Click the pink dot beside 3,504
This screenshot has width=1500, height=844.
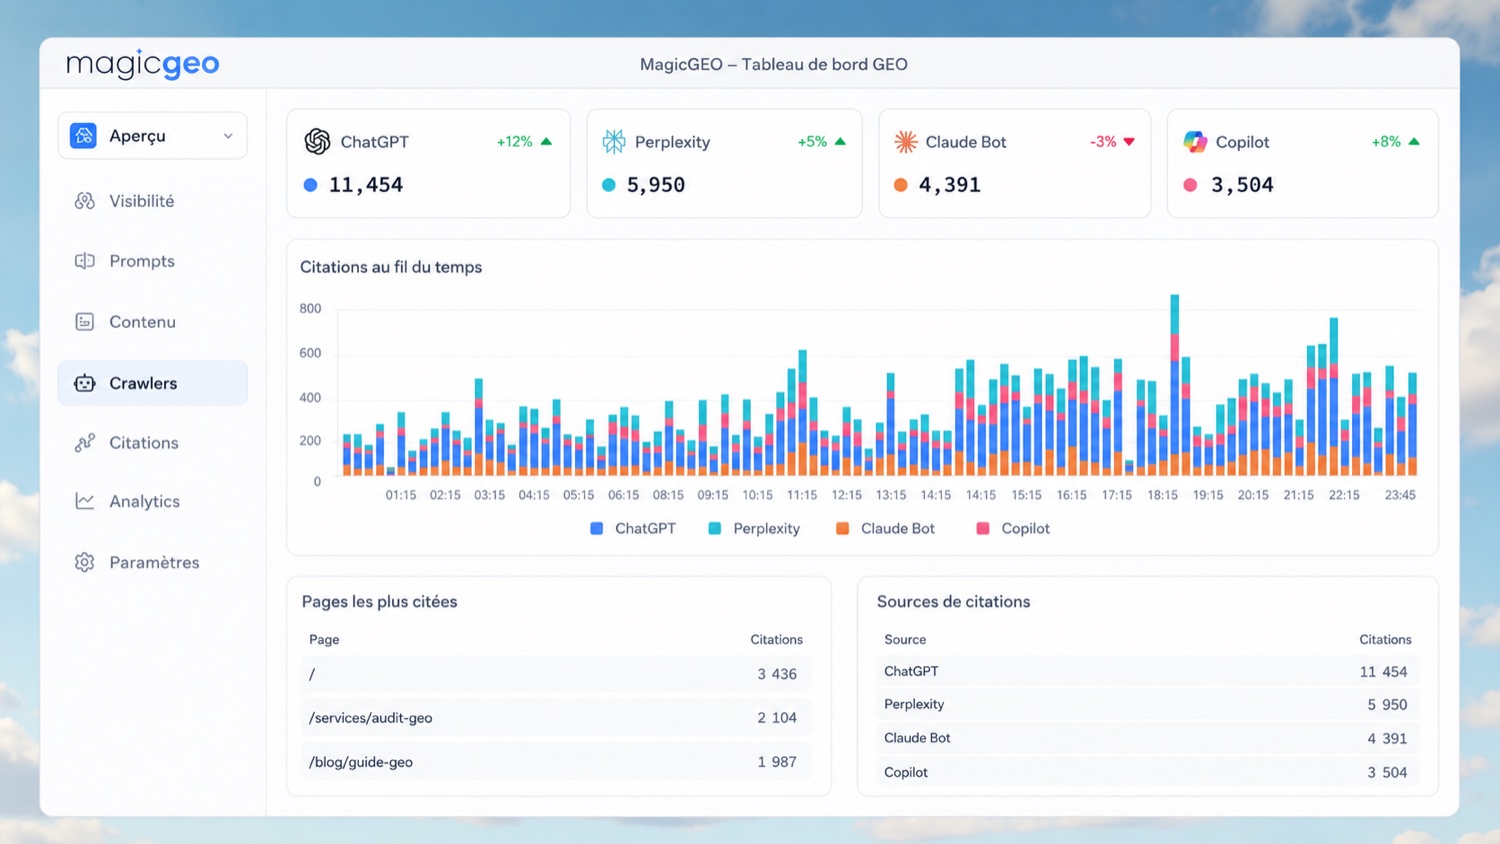tap(1190, 185)
